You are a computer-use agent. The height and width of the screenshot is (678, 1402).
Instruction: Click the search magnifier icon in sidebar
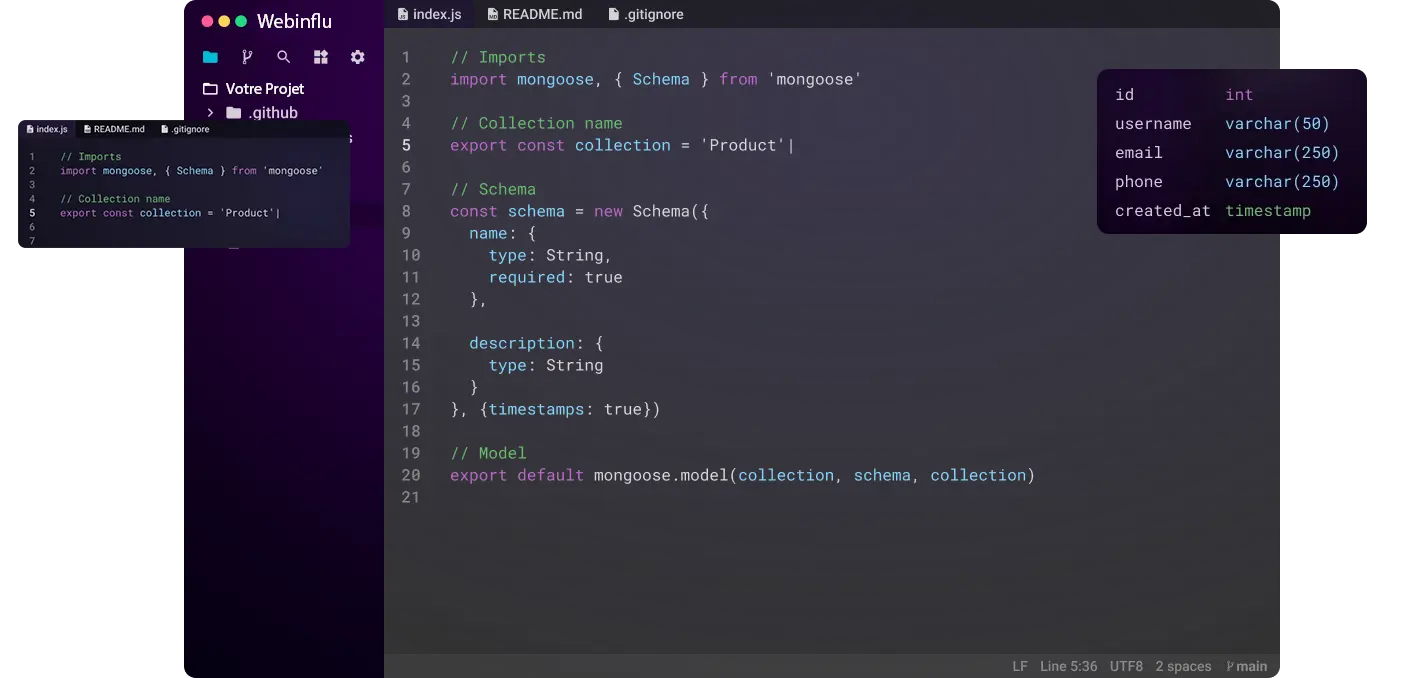(284, 57)
